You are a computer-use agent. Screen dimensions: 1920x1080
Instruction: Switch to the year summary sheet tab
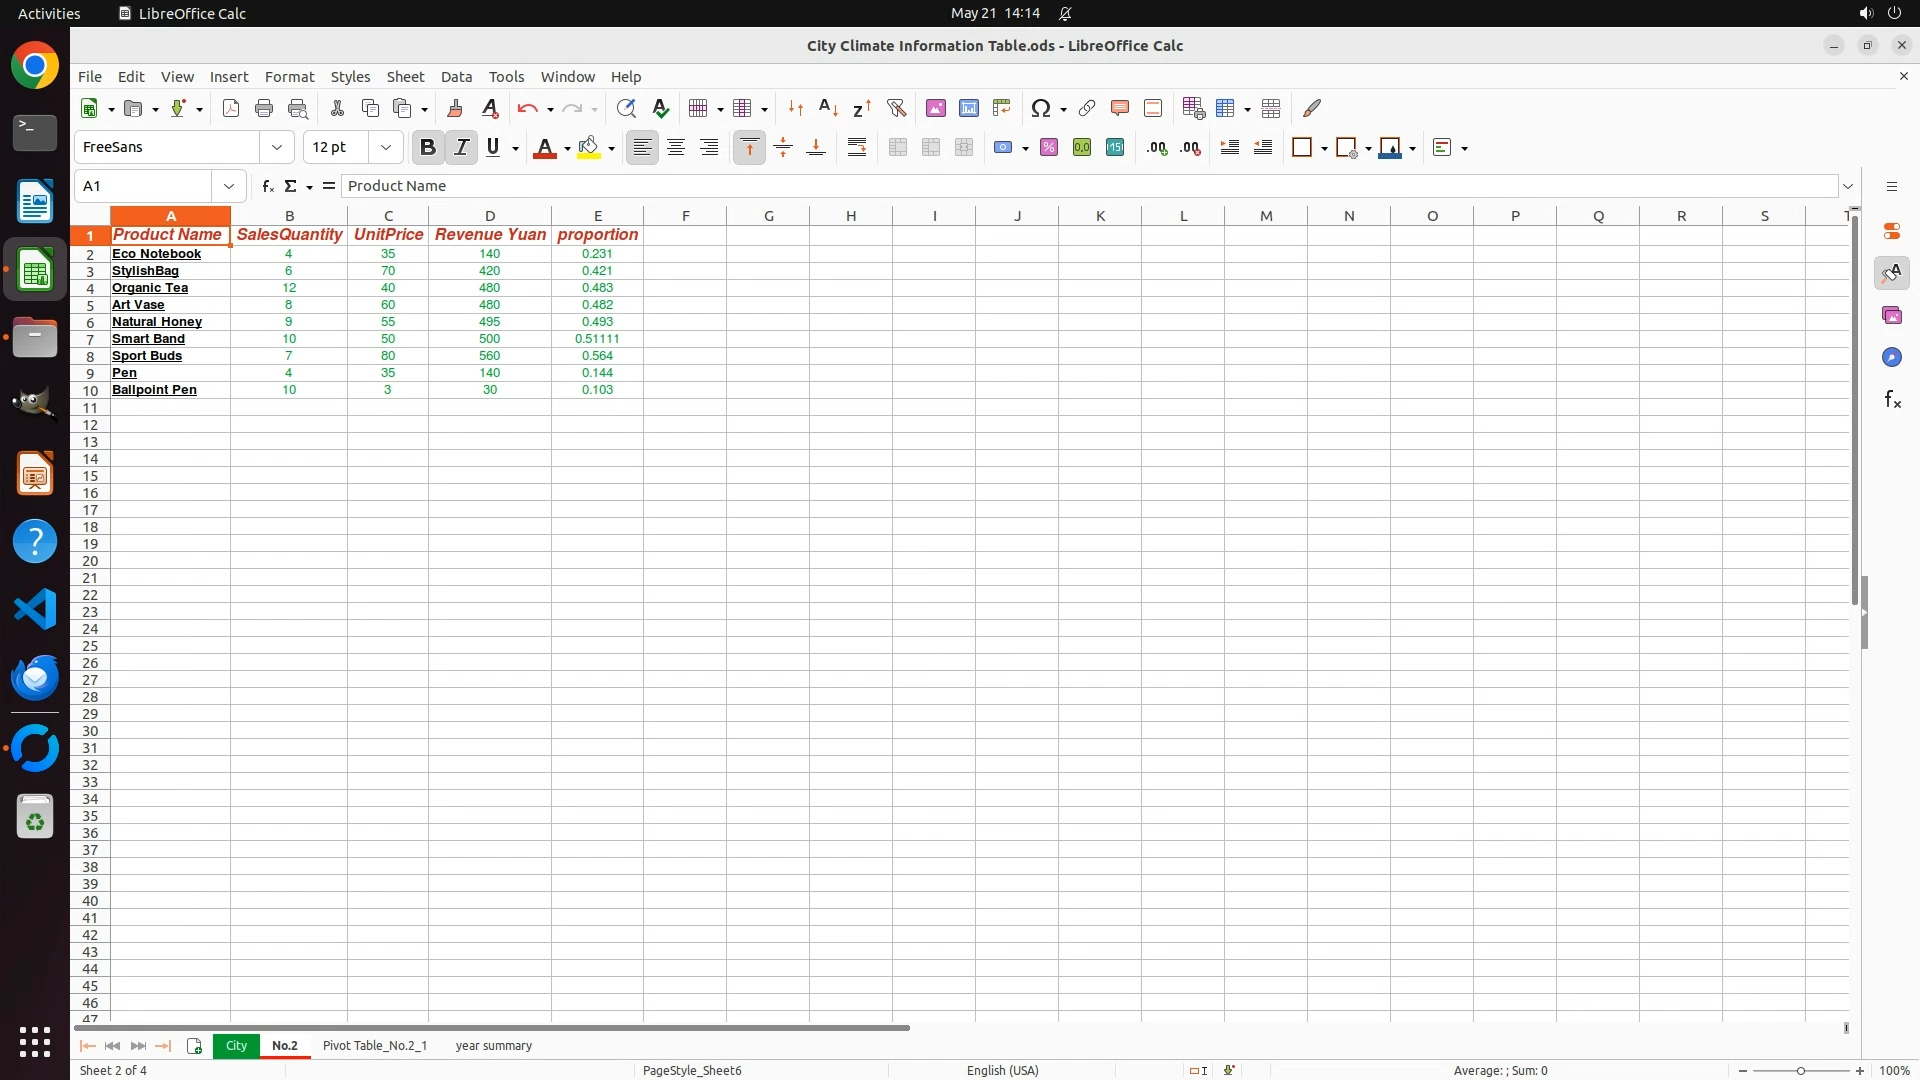[493, 1046]
